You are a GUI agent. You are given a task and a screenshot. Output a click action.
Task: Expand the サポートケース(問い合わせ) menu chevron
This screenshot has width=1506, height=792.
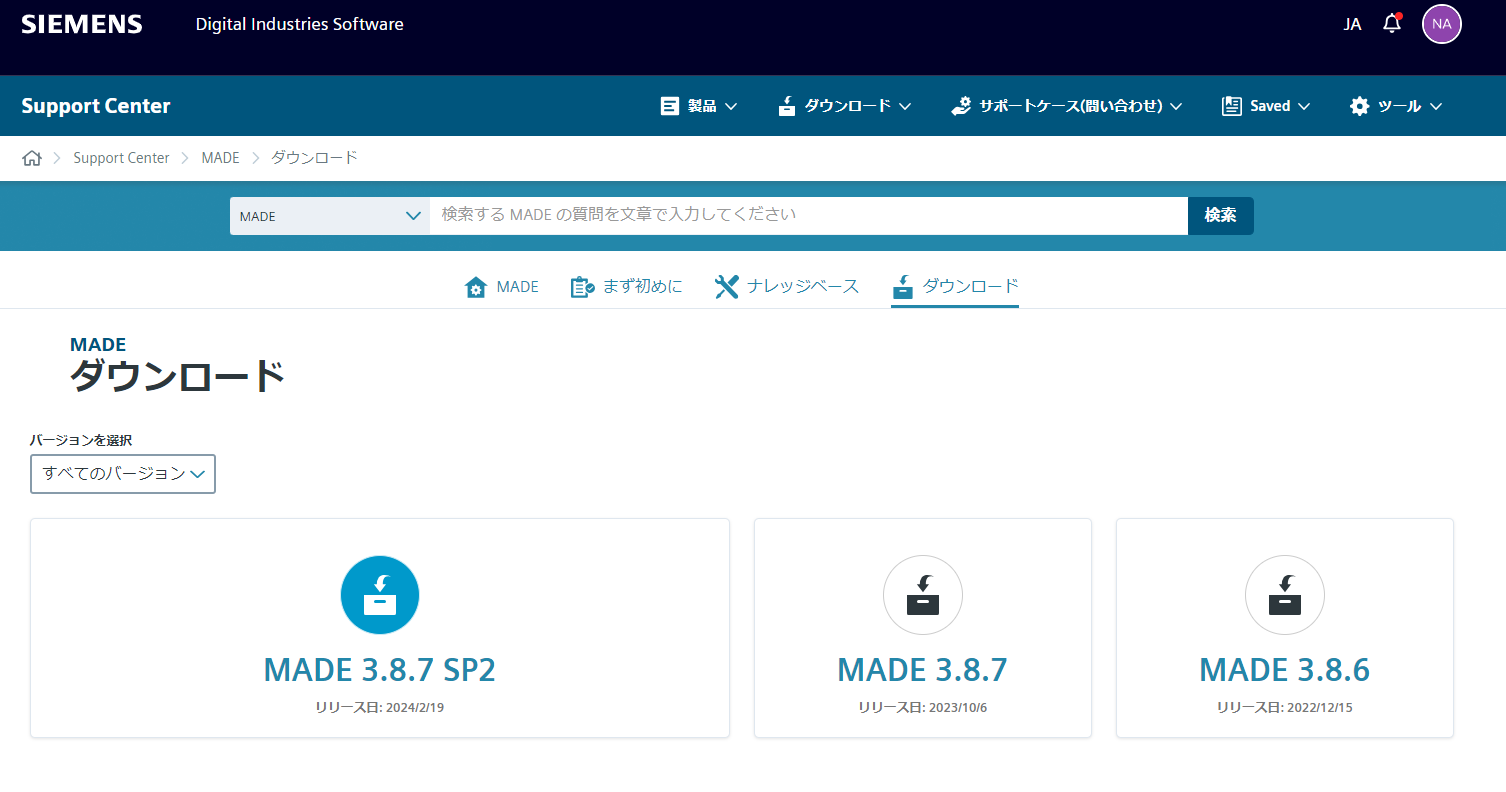click(1176, 106)
